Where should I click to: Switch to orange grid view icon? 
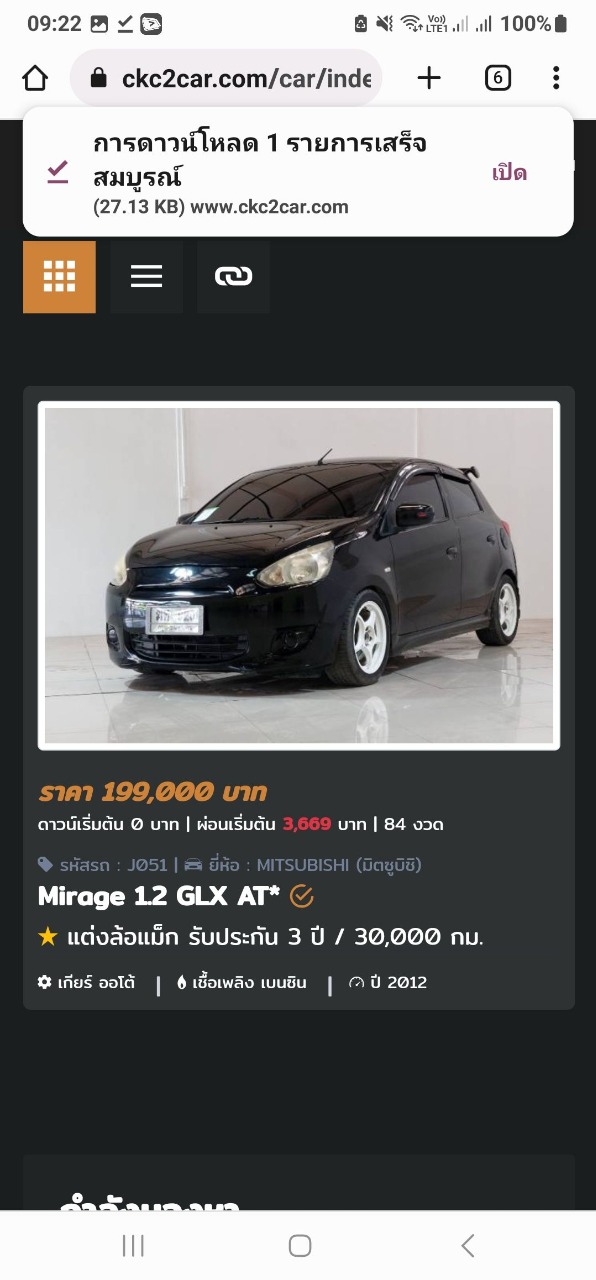click(x=59, y=277)
